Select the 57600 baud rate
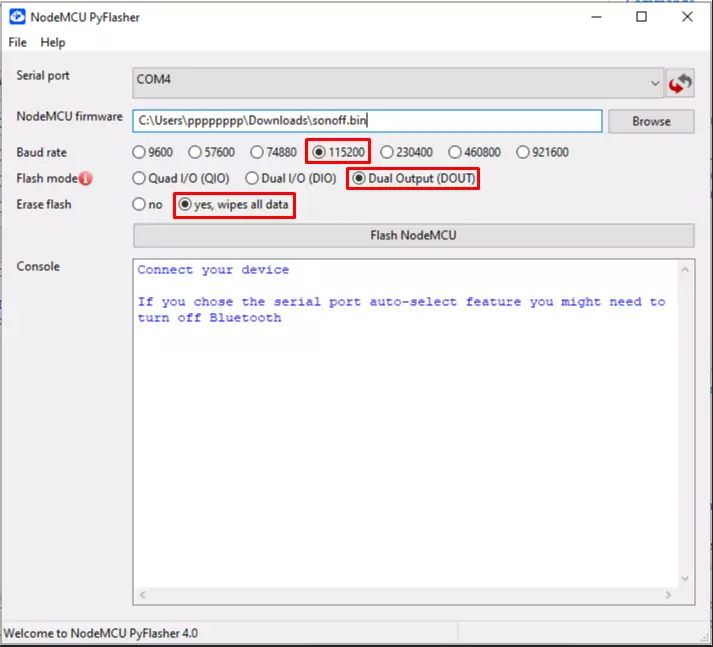Screen dimensions: 713x647 [211, 152]
